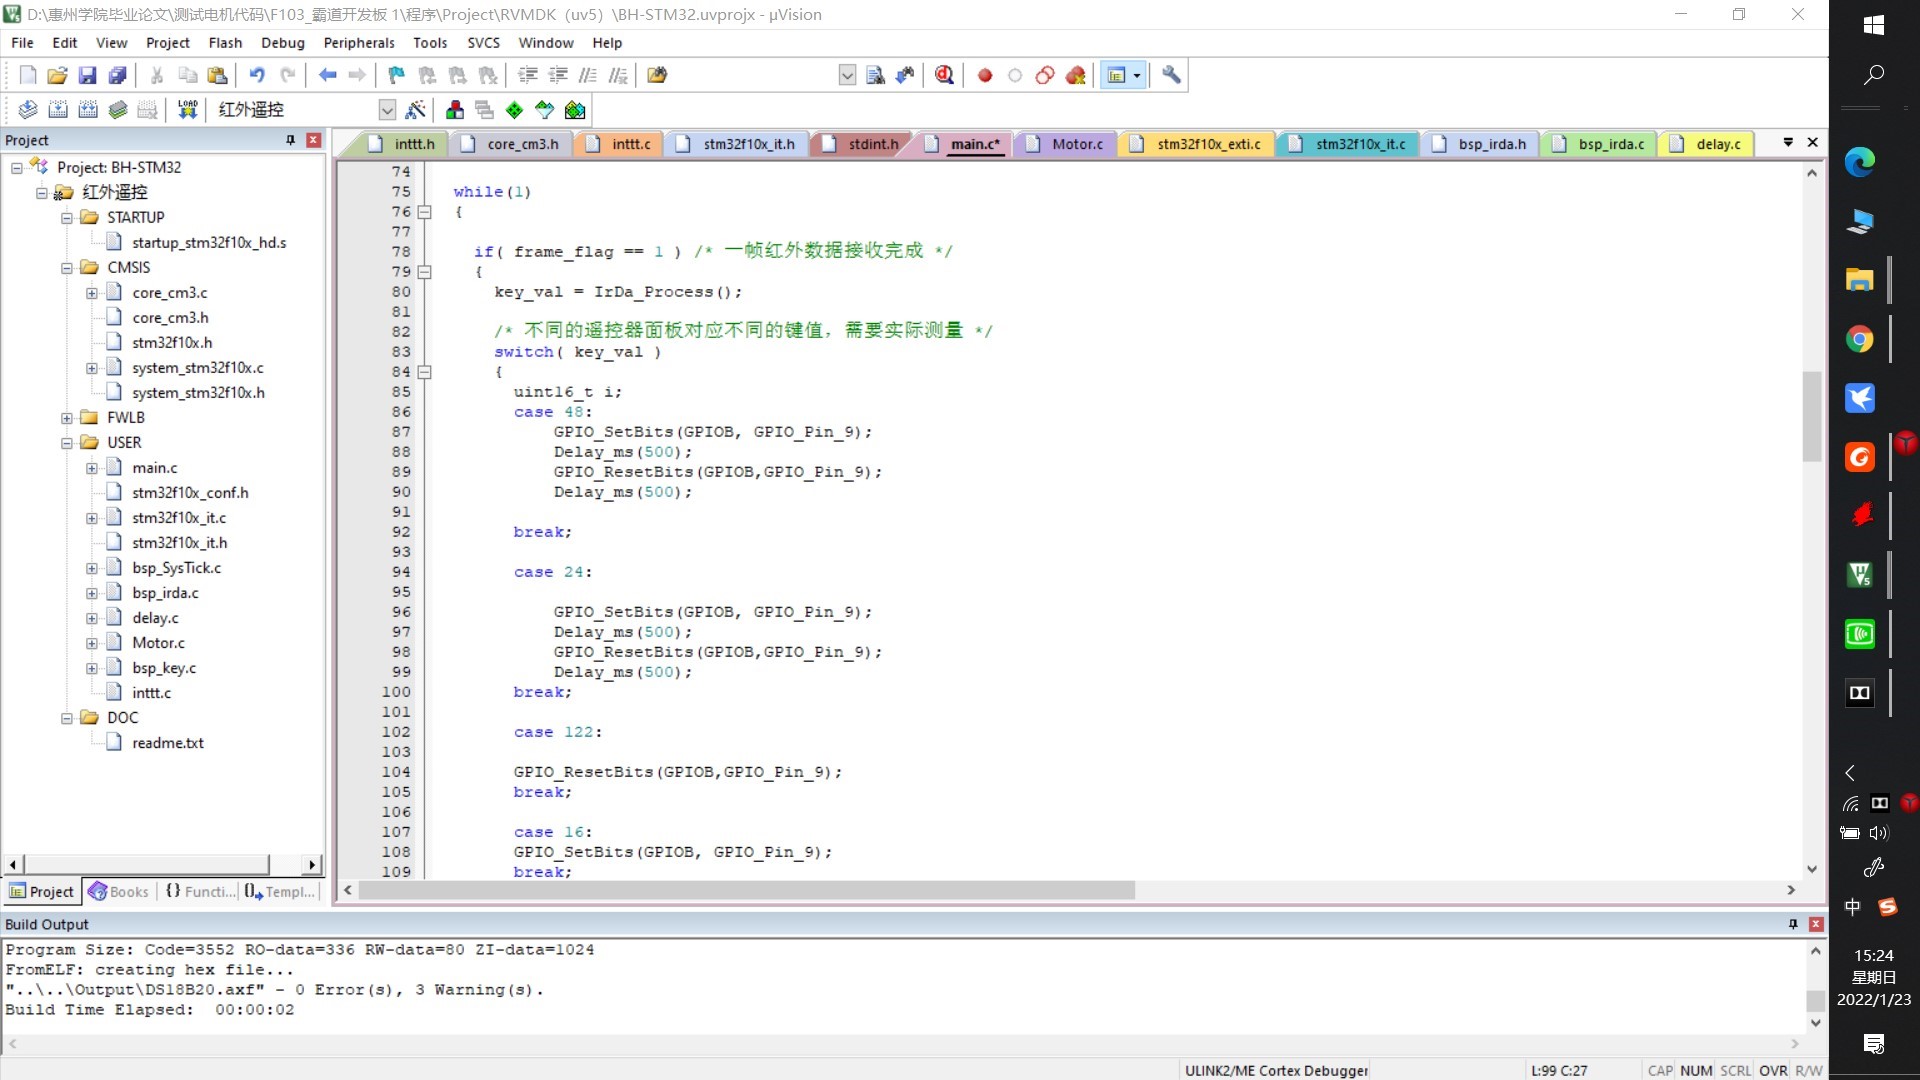
Task: Navigate backwards with blue left arrow
Action: pyautogui.click(x=327, y=75)
